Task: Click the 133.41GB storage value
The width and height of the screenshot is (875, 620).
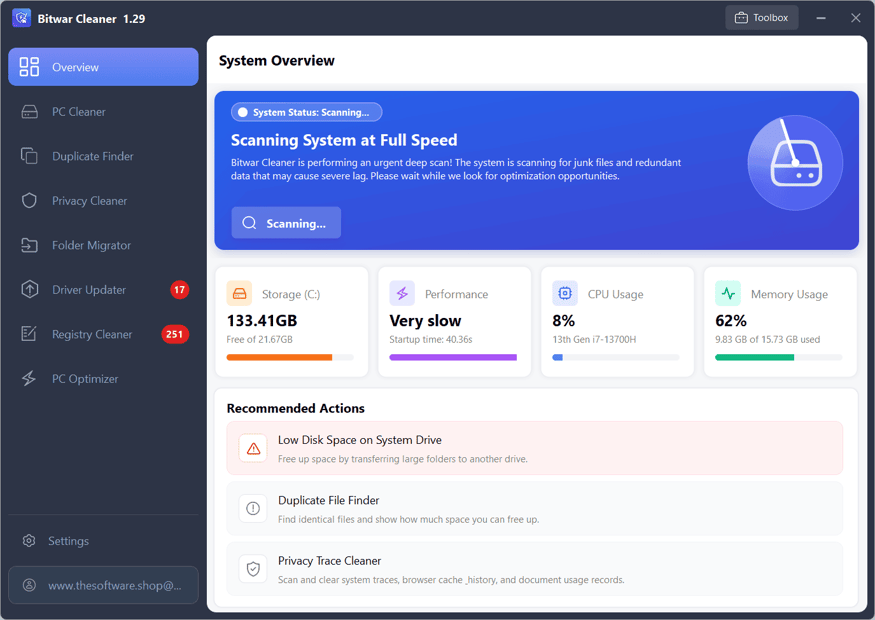Action: click(x=262, y=320)
